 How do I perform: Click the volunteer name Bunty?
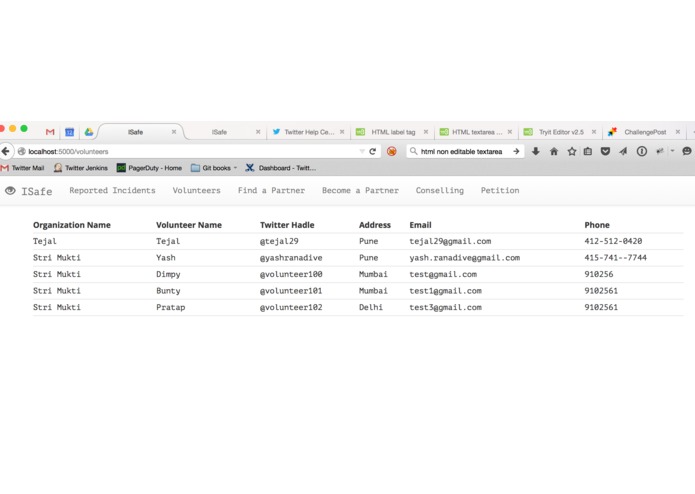click(168, 291)
